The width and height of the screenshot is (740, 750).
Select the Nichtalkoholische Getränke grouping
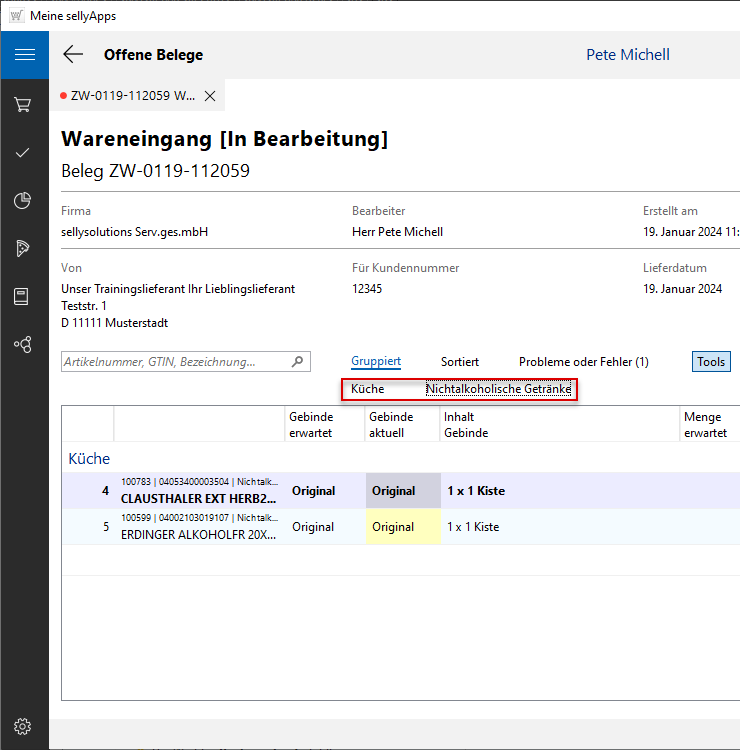tap(498, 389)
